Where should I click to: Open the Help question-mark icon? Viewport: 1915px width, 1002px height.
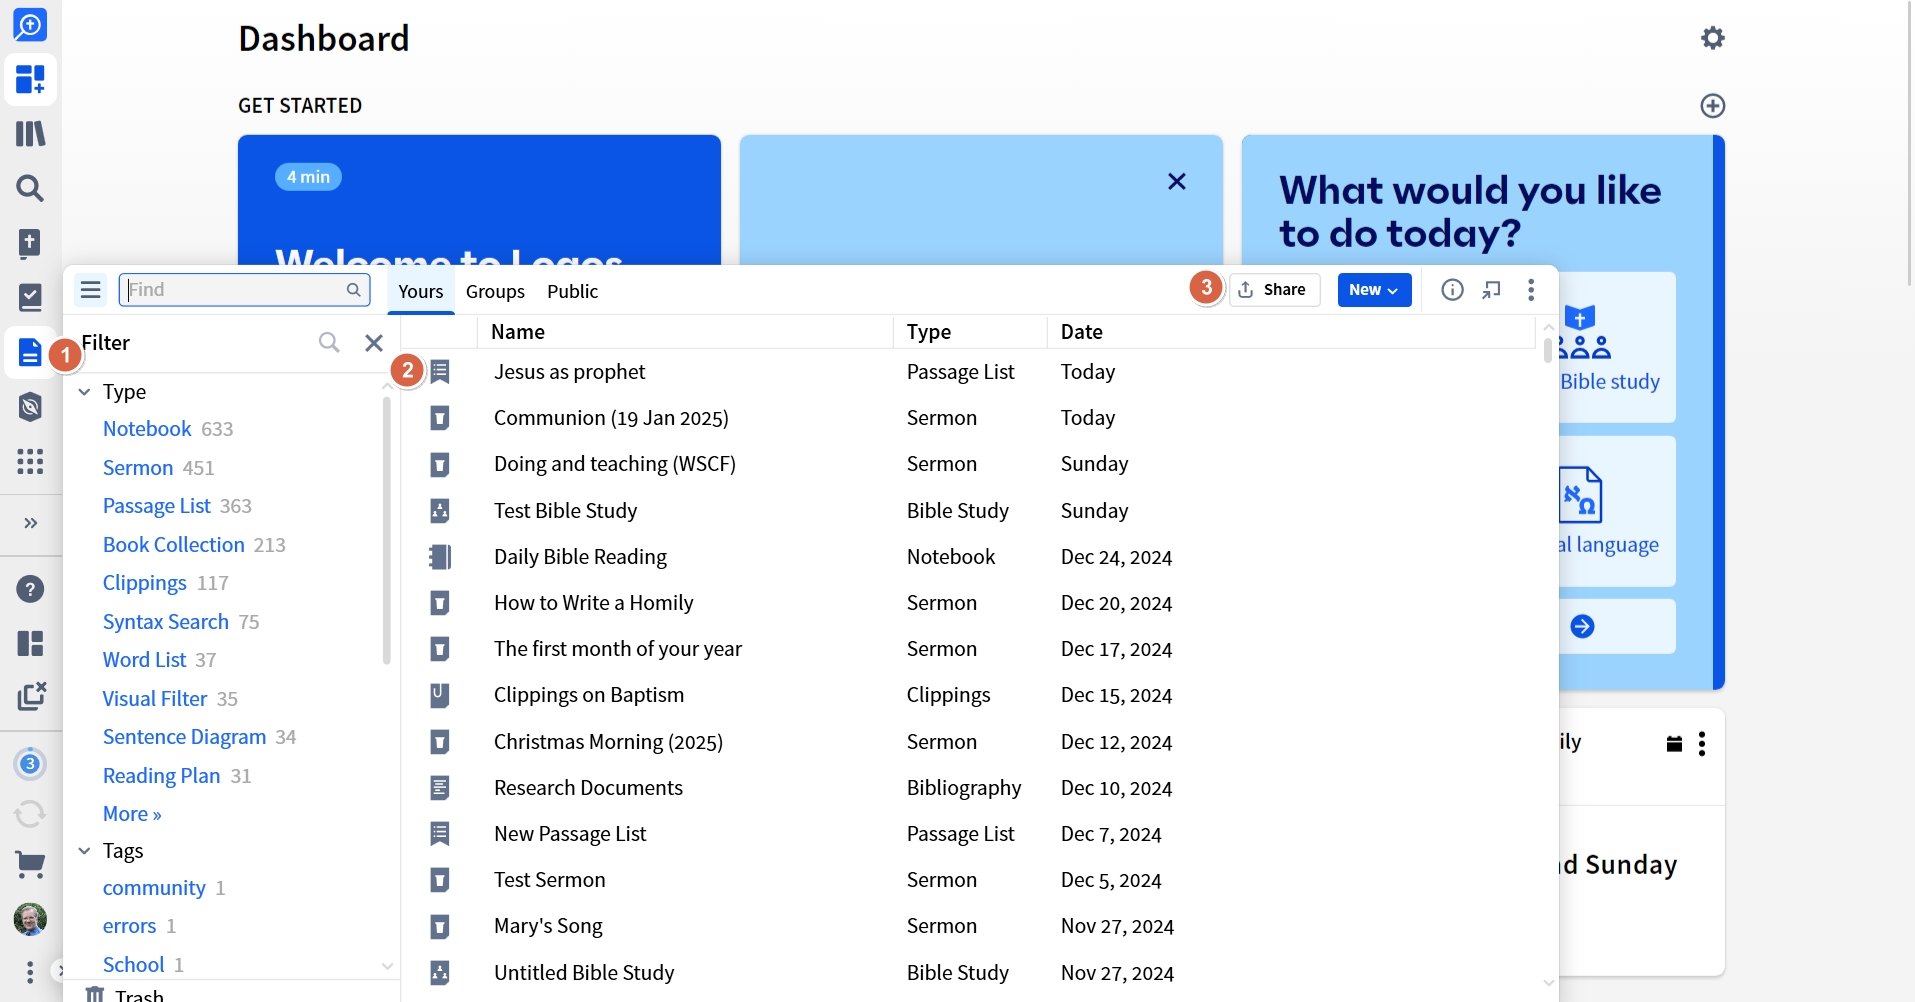(30, 589)
